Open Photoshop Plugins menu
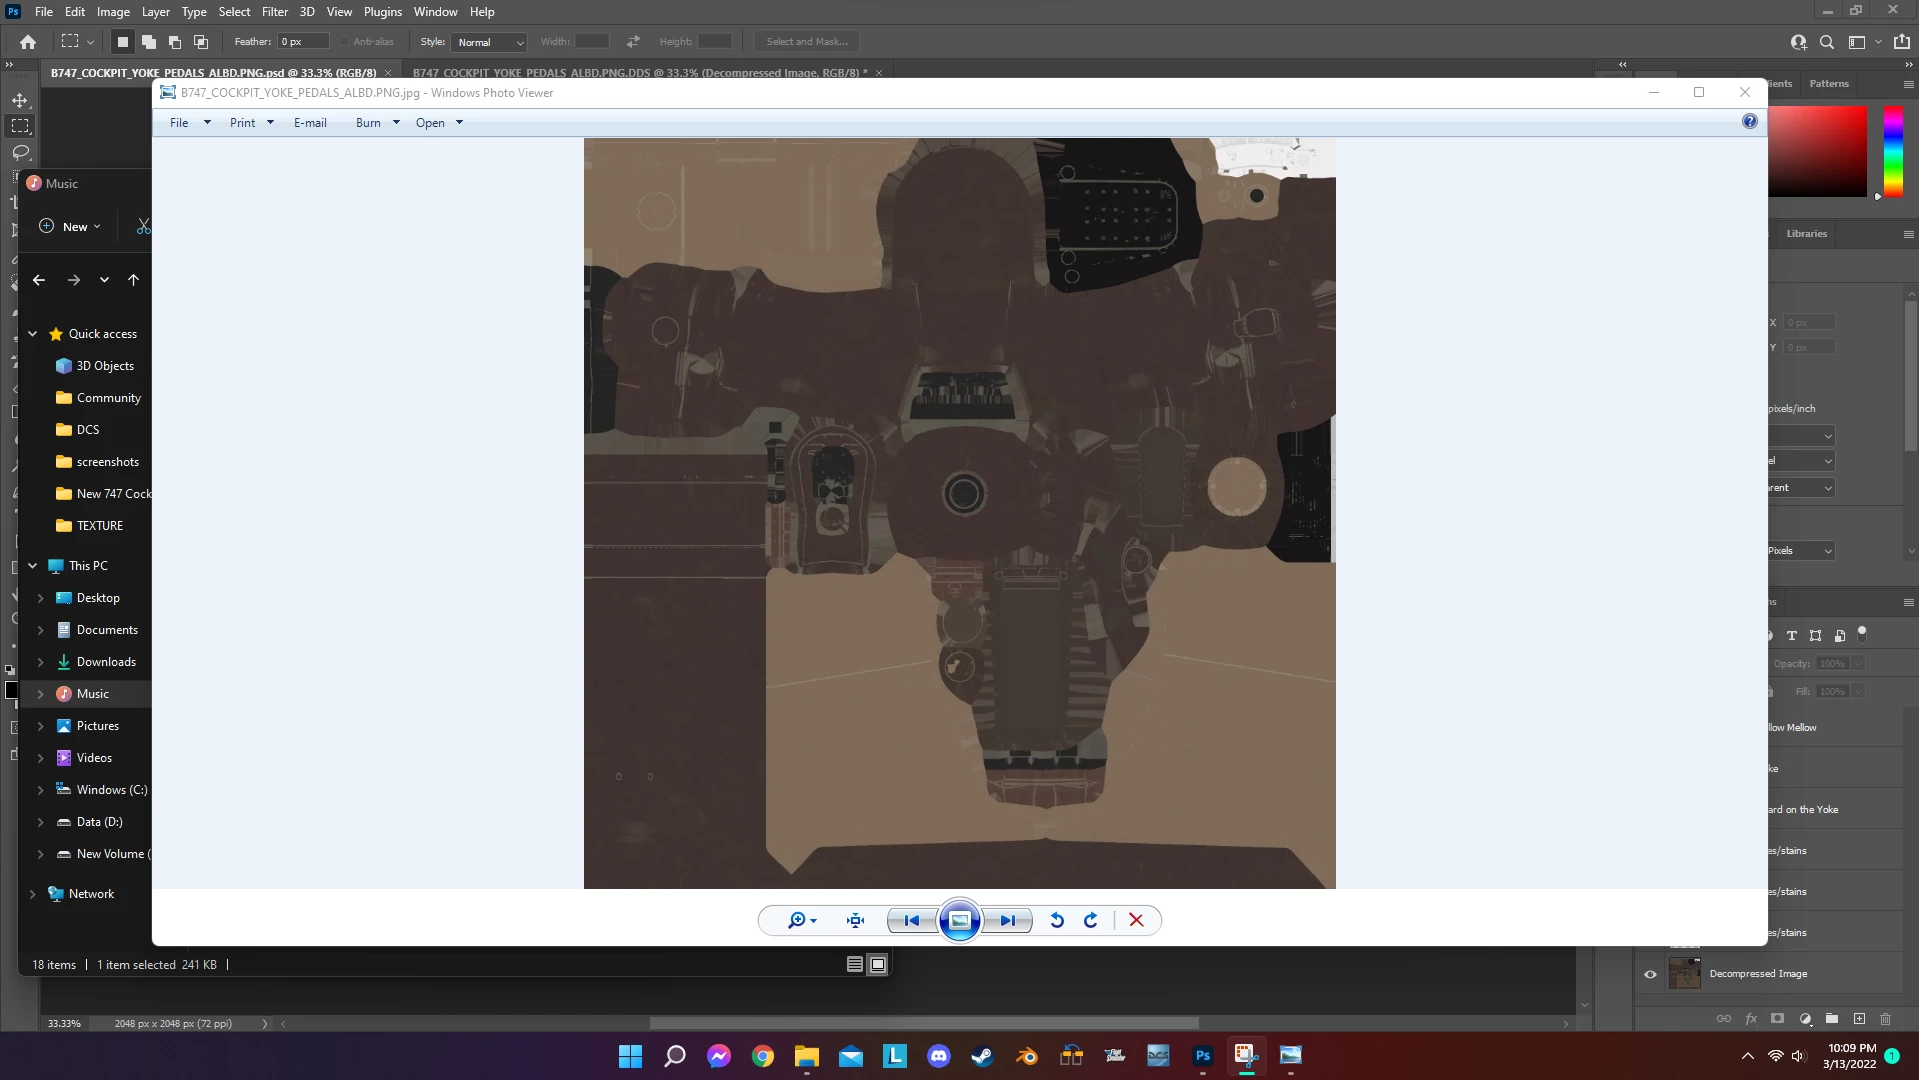 [383, 12]
